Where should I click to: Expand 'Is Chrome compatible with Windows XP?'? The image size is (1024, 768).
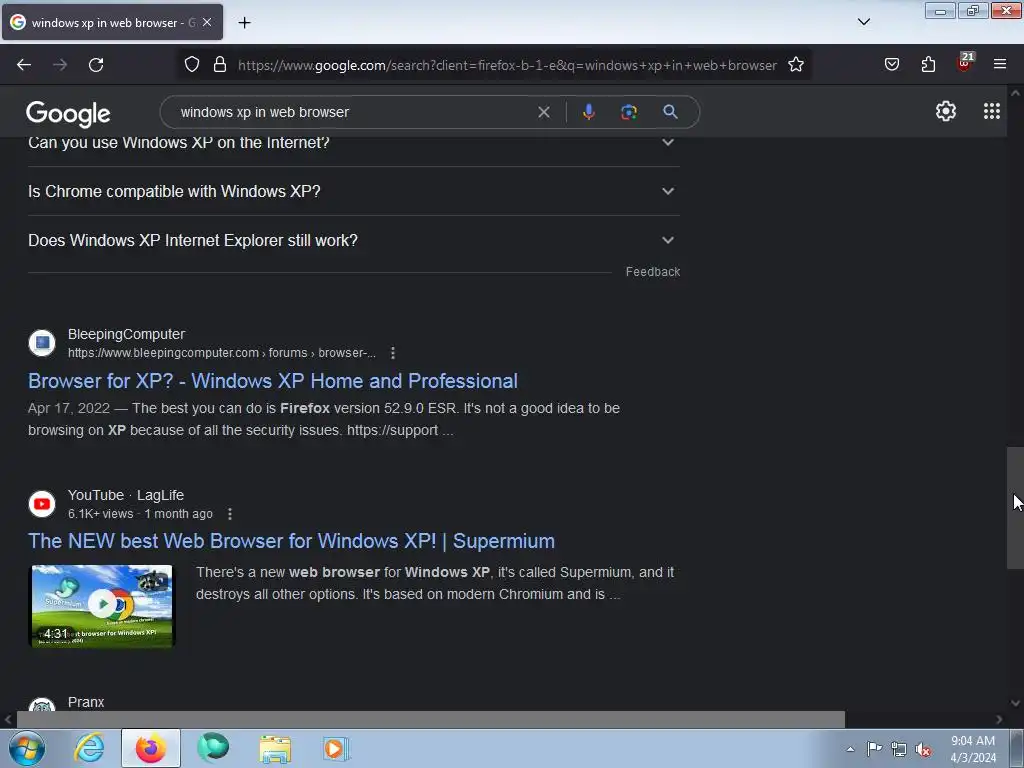click(354, 191)
